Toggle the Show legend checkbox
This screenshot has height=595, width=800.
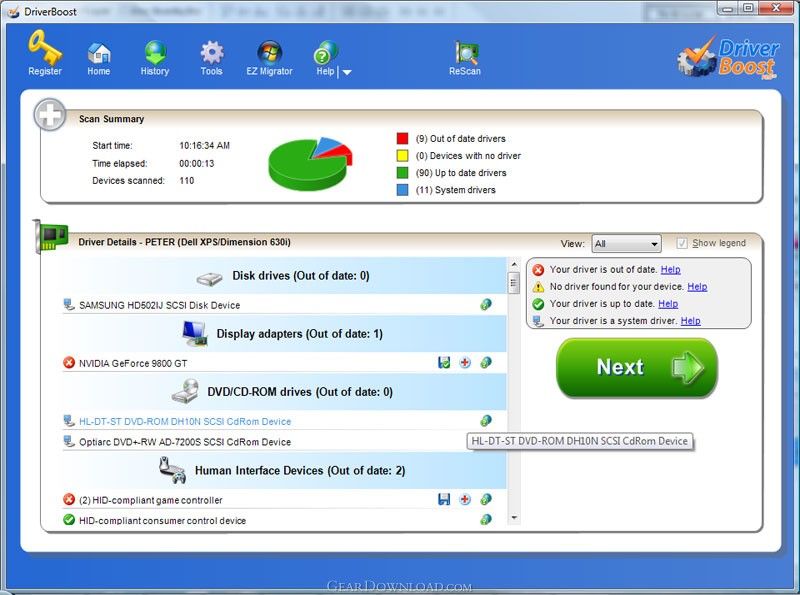pos(681,243)
